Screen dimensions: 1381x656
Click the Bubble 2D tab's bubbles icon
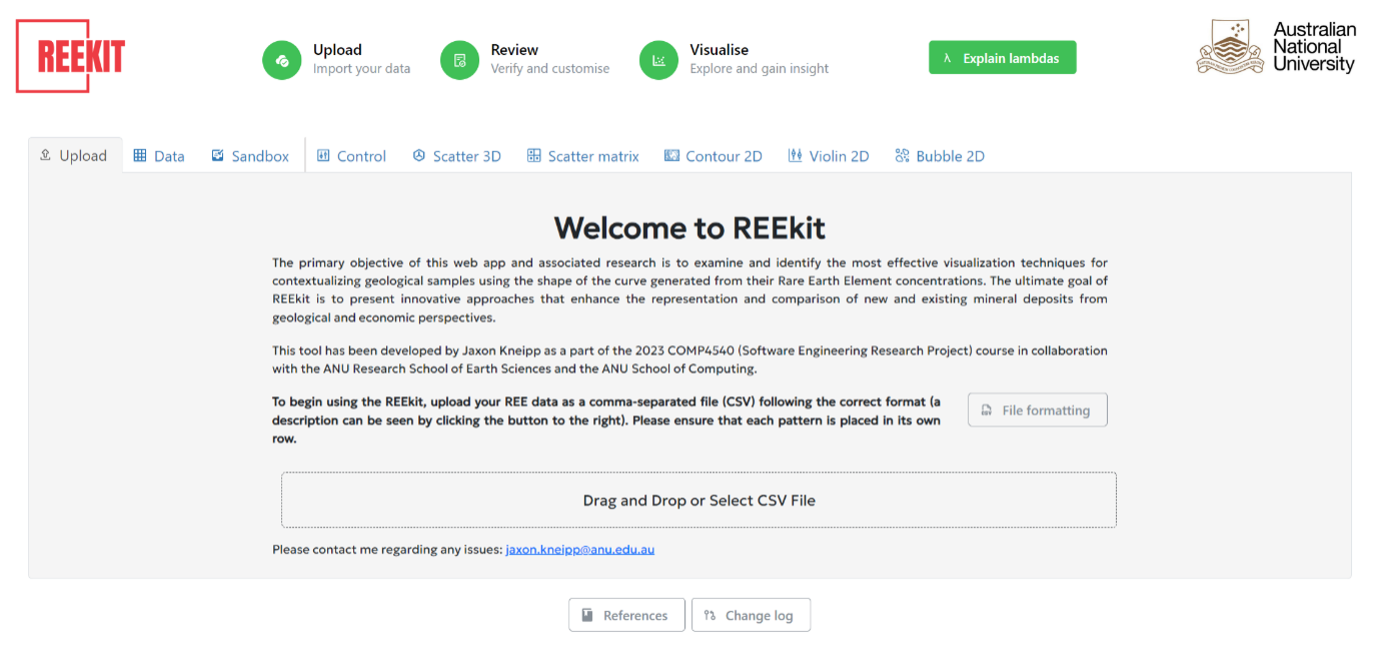[x=902, y=155]
